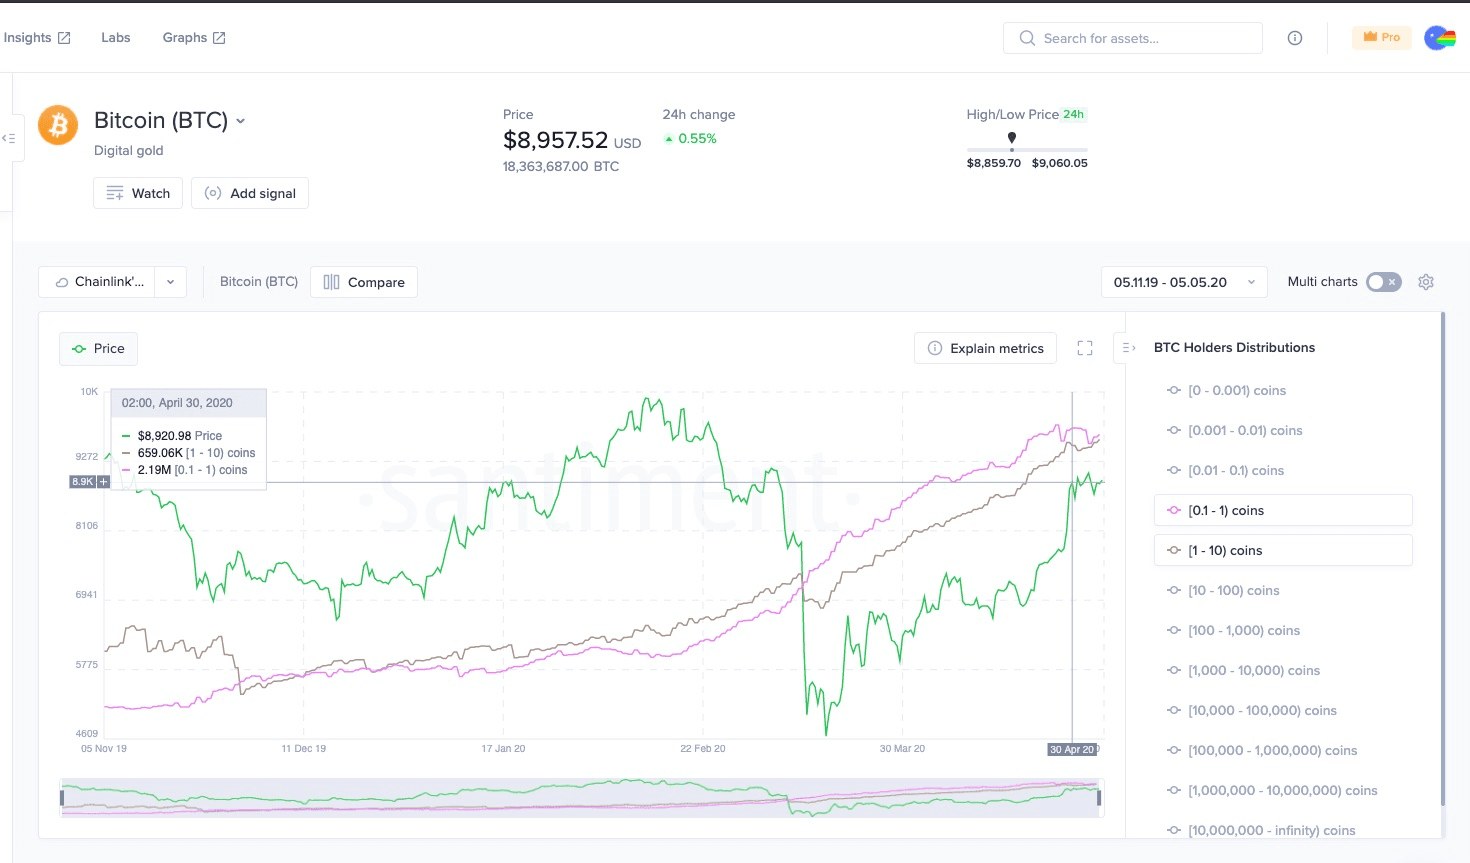The height and width of the screenshot is (863, 1470).
Task: Click the left handle of chart range brush
Action: [x=62, y=798]
